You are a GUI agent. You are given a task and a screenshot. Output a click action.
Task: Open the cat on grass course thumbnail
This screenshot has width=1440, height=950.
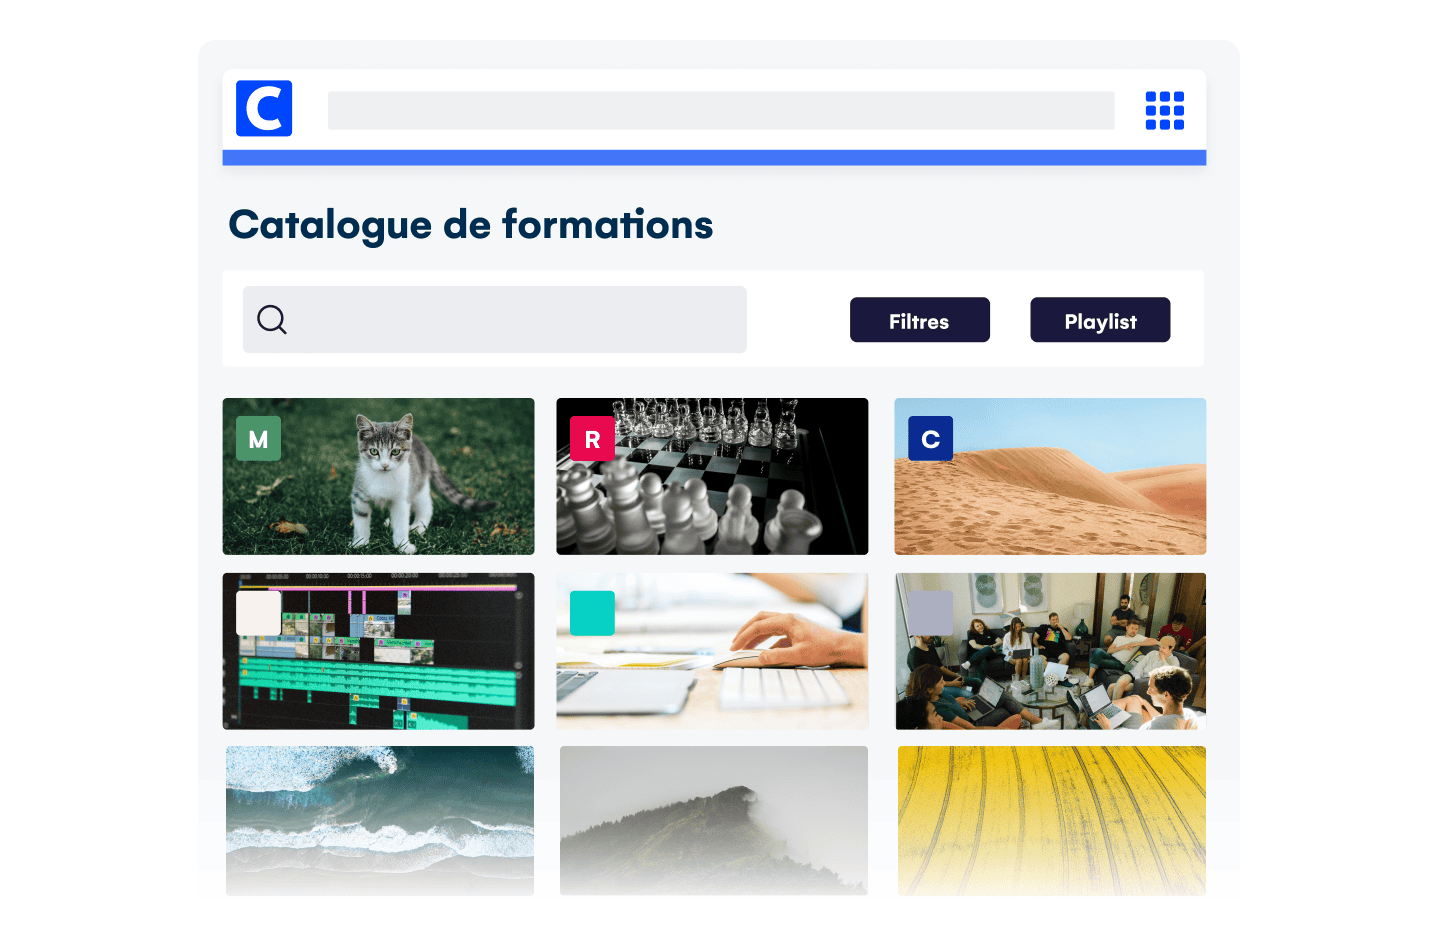coord(378,476)
